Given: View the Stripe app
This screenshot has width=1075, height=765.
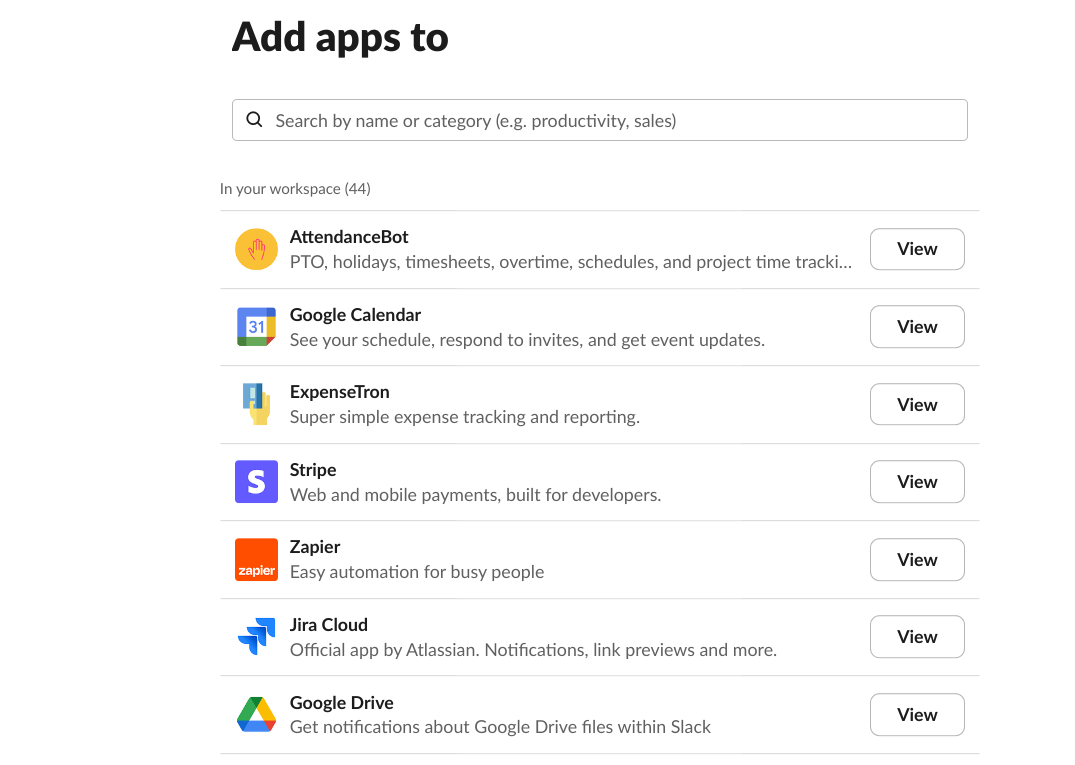Looking at the screenshot, I should (917, 482).
